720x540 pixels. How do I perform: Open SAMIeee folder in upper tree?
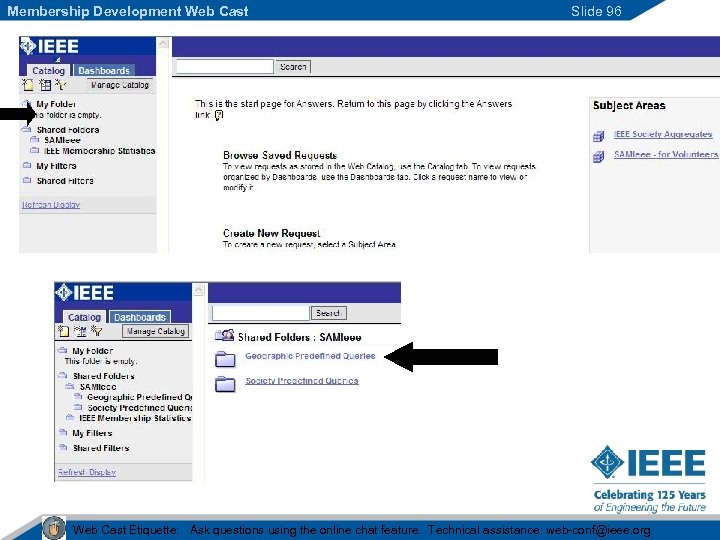pyautogui.click(x=62, y=140)
